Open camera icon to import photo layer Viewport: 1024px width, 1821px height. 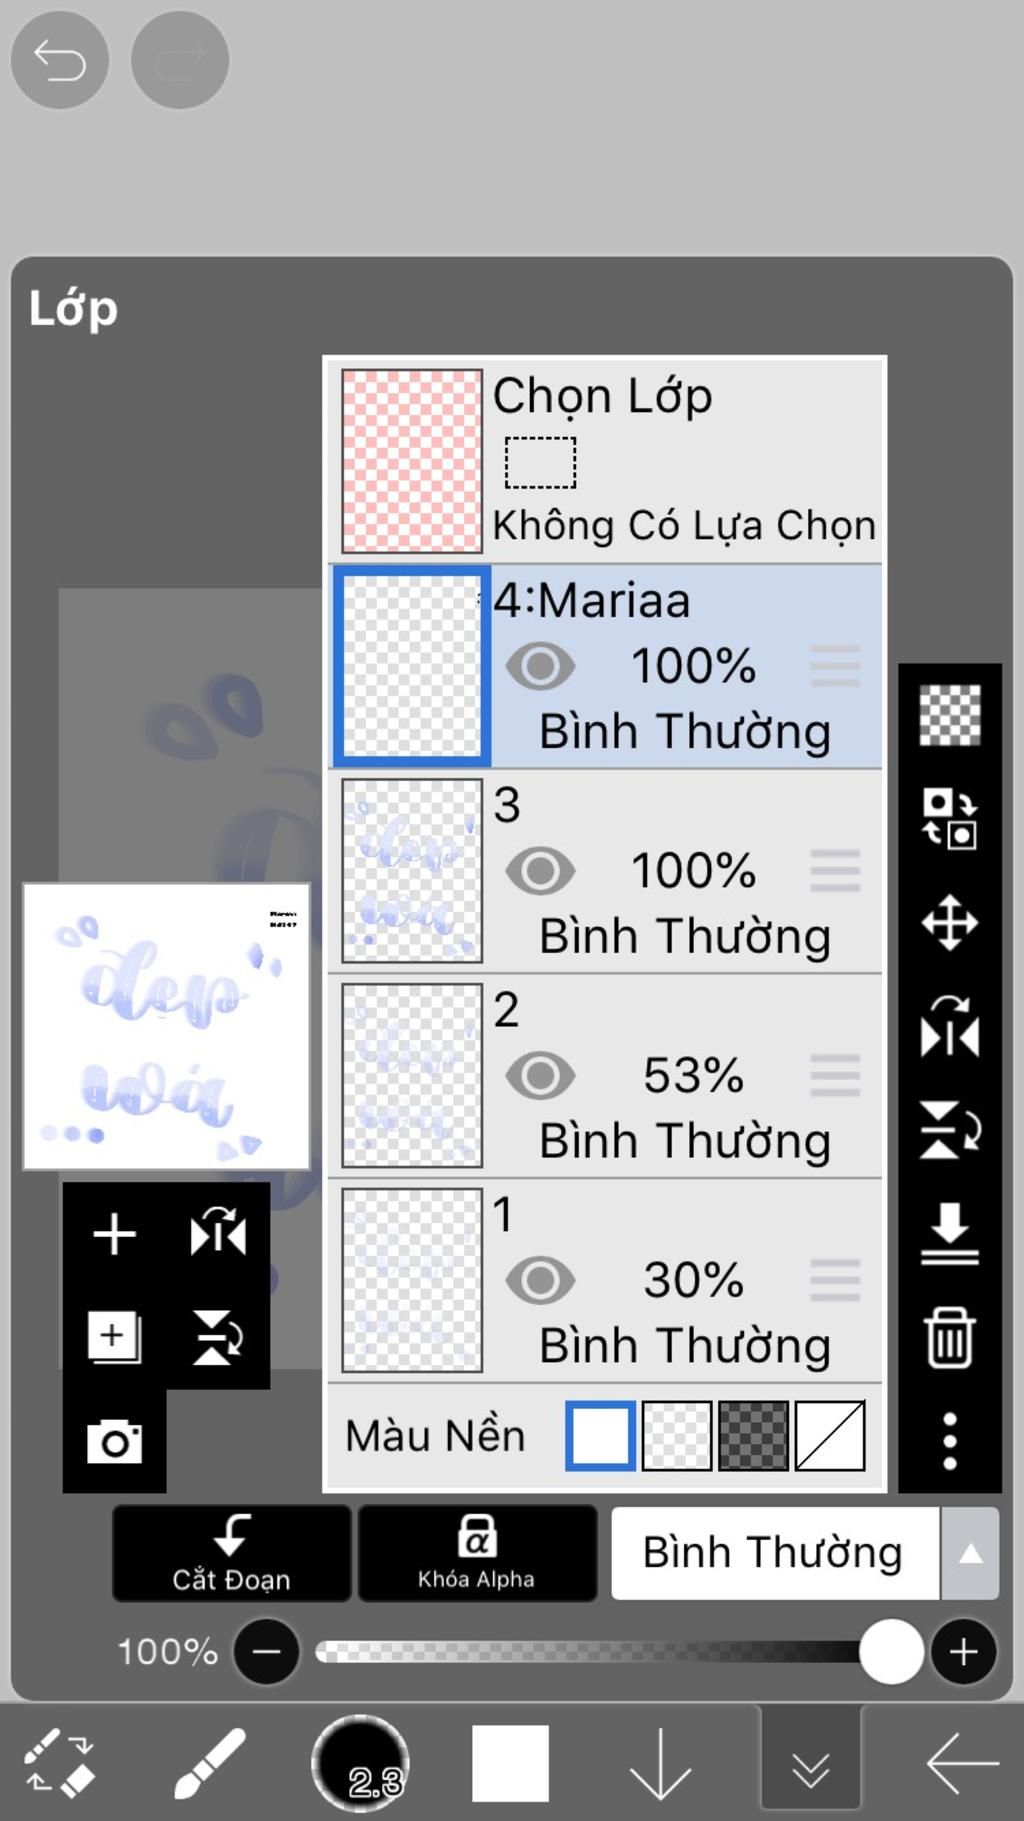tap(114, 1441)
